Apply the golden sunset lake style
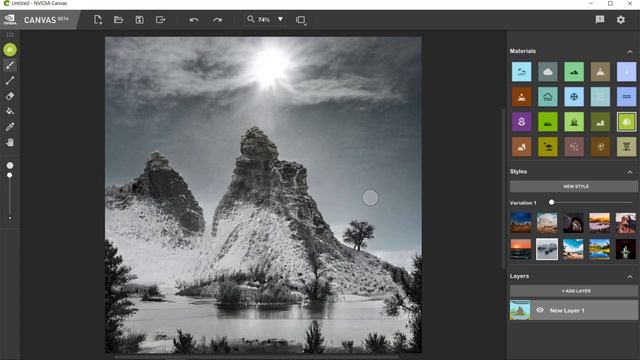This screenshot has height=360, width=640. (599, 222)
